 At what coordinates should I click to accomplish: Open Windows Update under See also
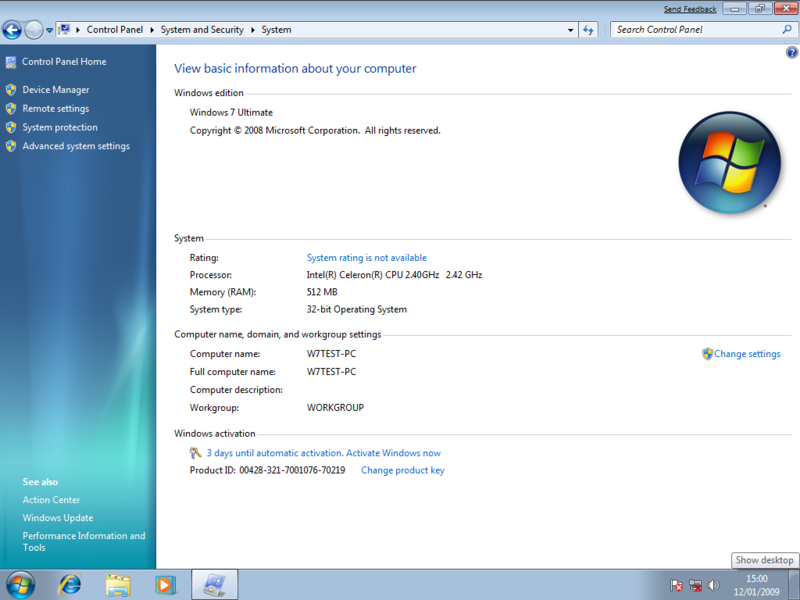pos(58,518)
